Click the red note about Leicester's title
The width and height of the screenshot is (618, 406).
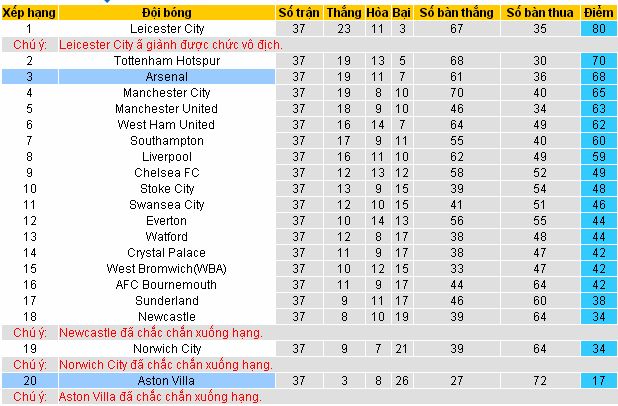(170, 45)
